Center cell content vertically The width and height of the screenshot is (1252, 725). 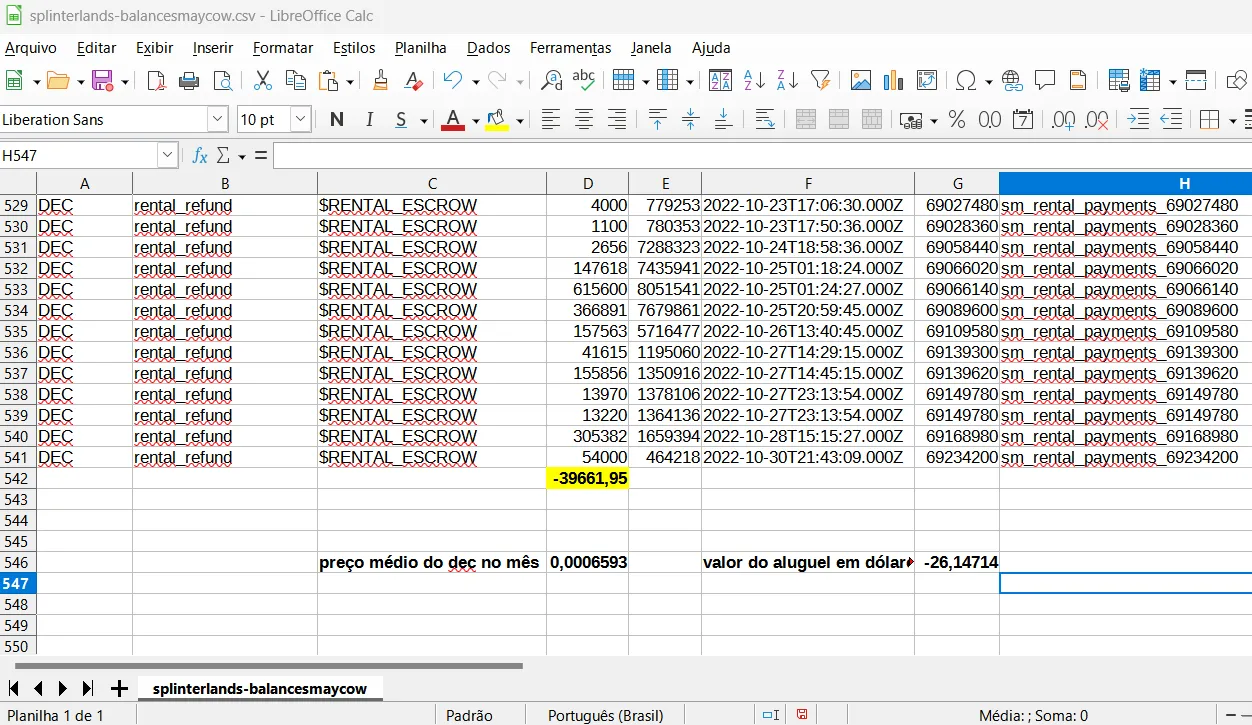click(690, 120)
